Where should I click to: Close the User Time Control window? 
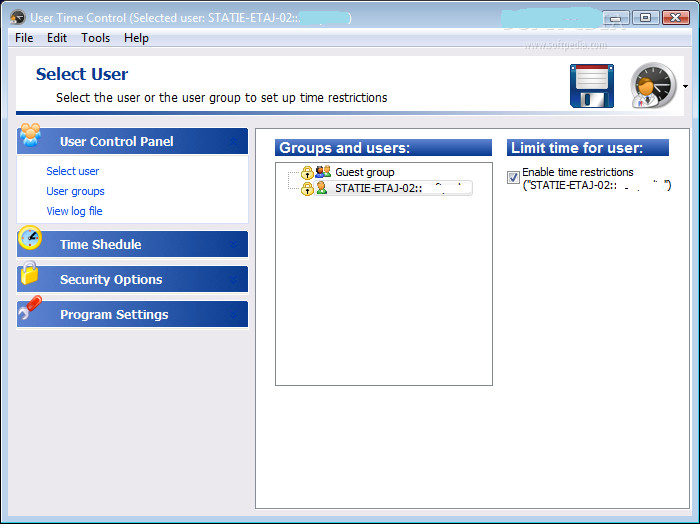[x=675, y=18]
